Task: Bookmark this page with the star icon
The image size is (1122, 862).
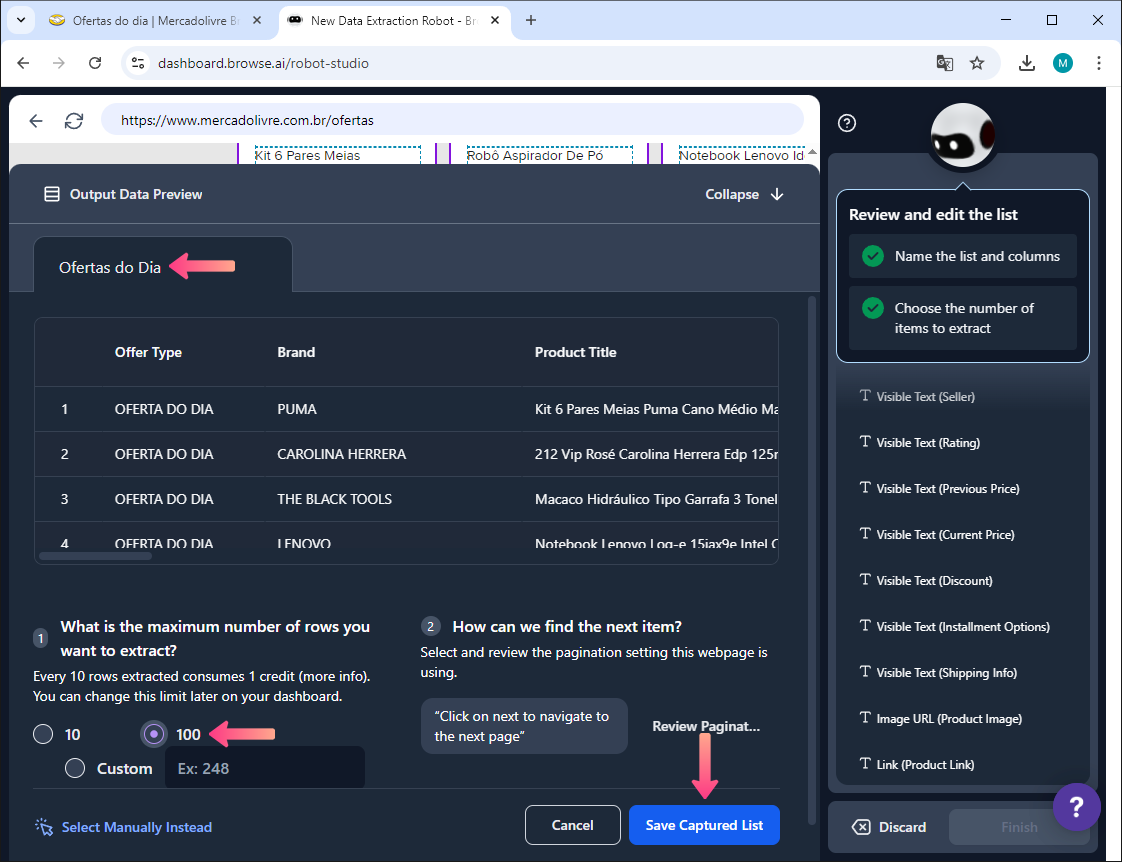Action: (977, 63)
